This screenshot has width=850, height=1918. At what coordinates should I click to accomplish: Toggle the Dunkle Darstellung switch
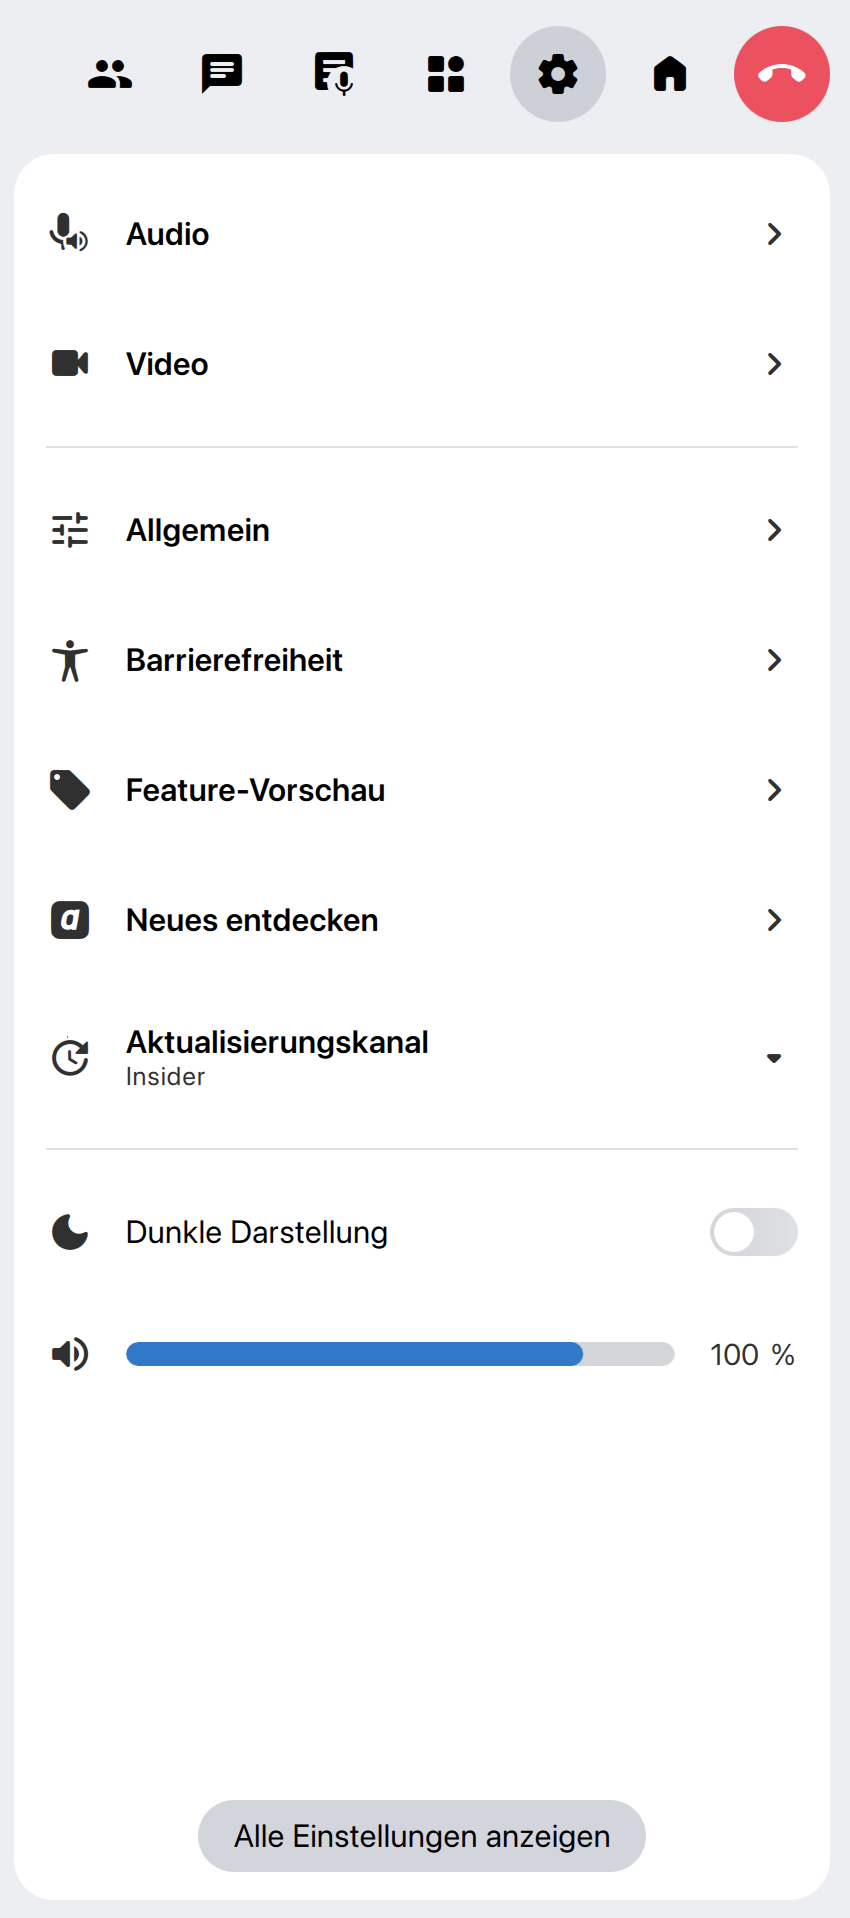pyautogui.click(x=753, y=1232)
